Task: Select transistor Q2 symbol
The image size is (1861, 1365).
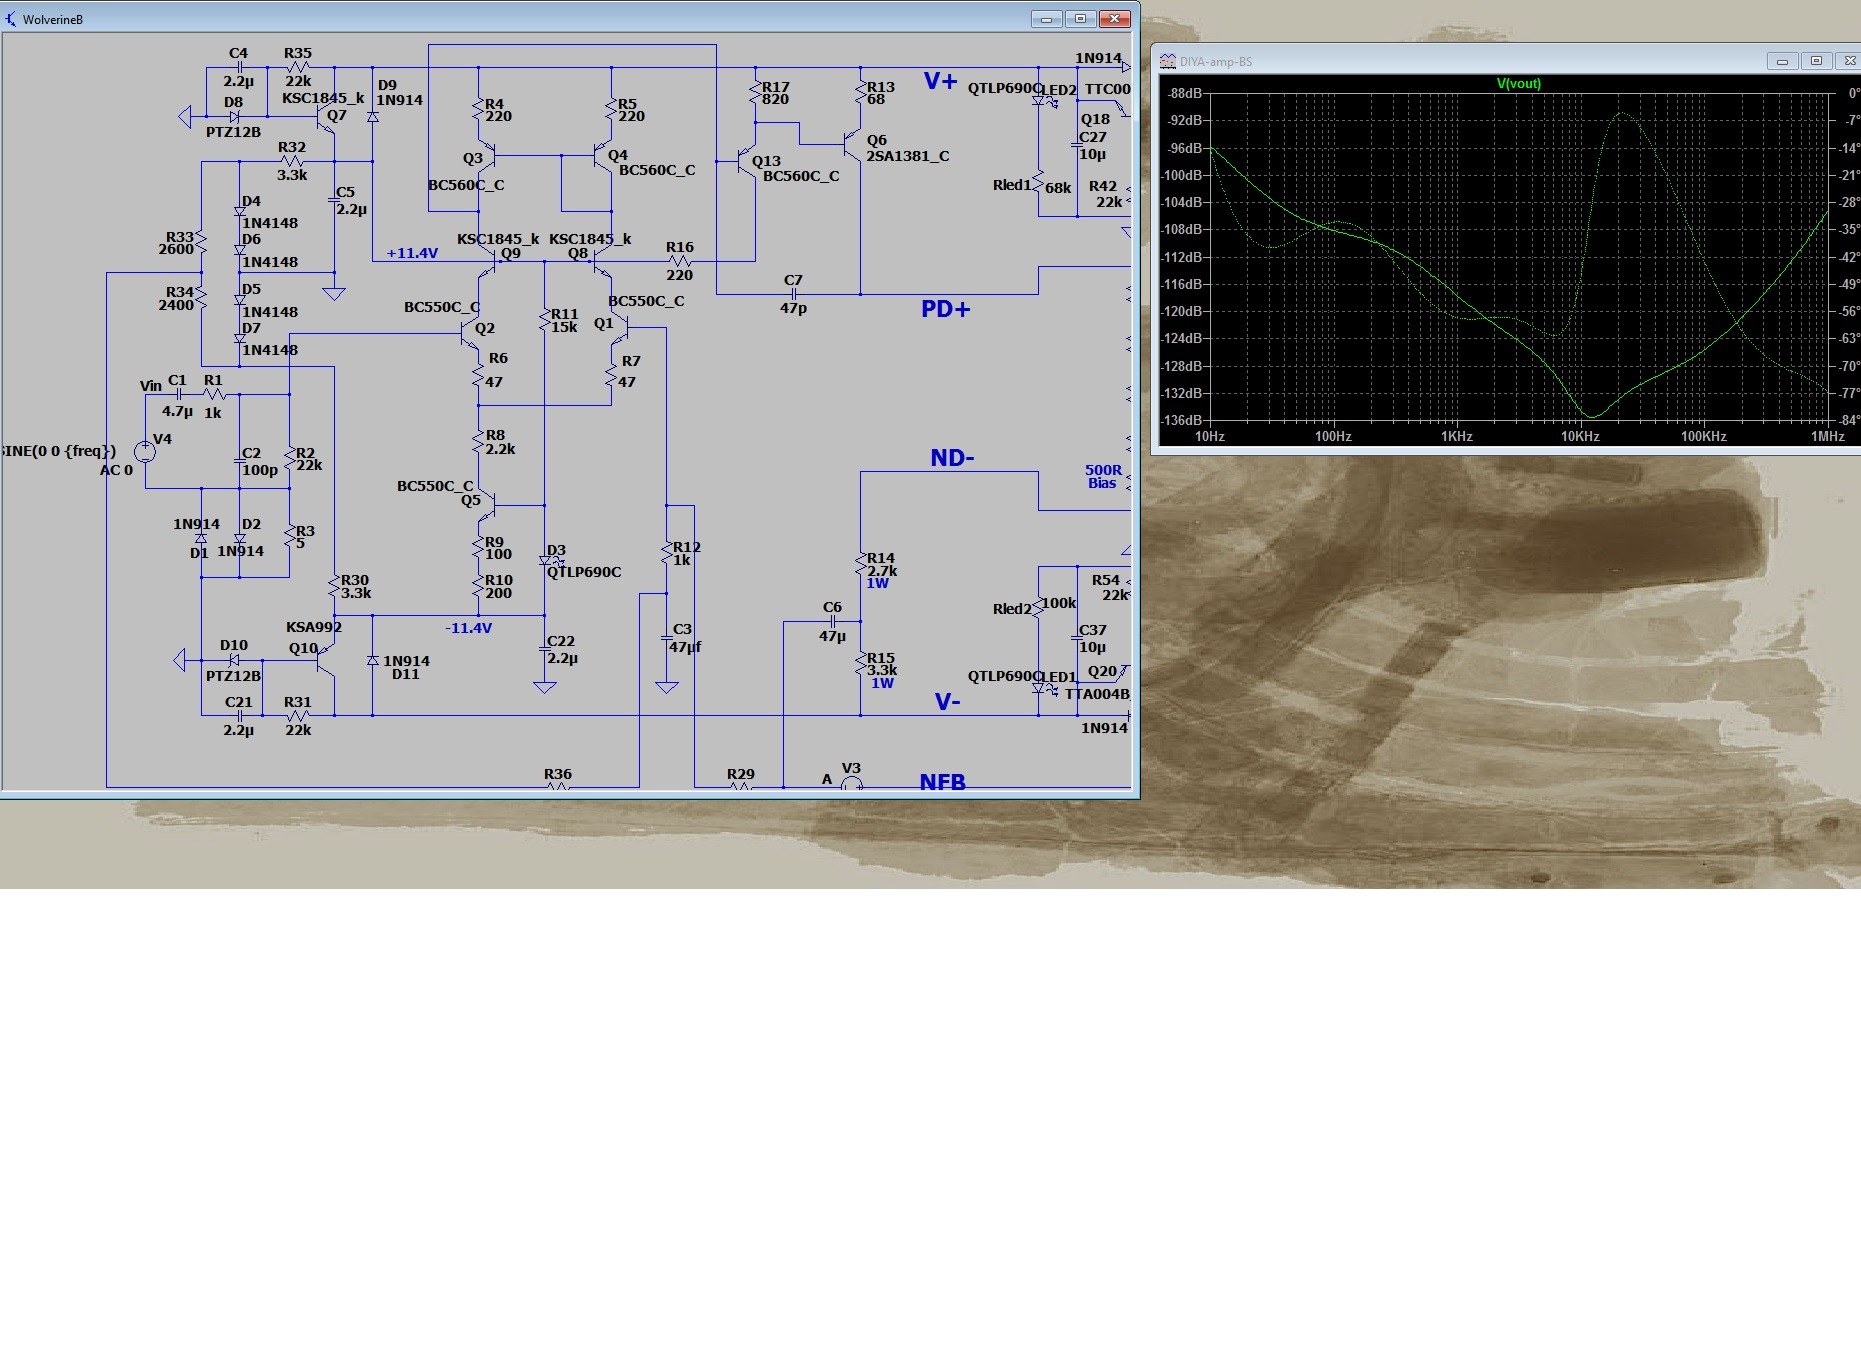Action: 470,334
